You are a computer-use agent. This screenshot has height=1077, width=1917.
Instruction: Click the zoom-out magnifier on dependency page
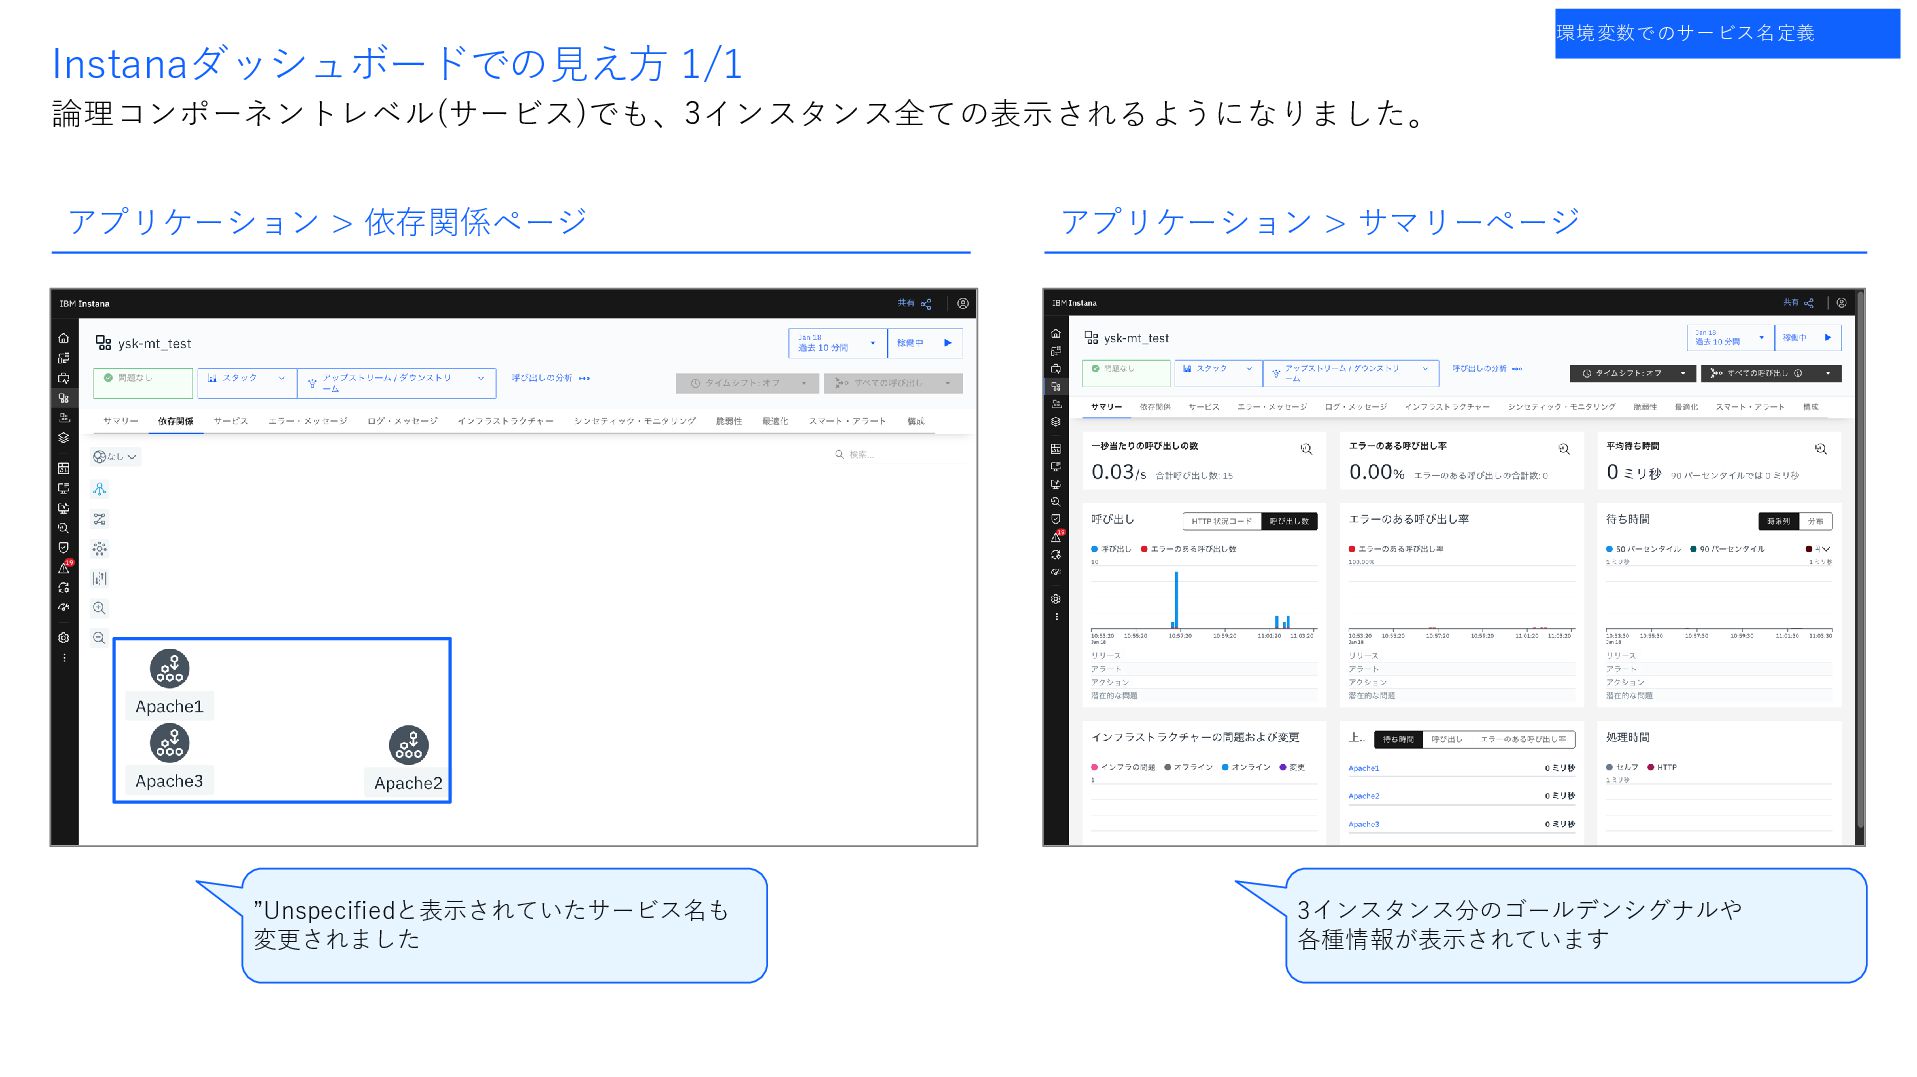click(x=99, y=638)
